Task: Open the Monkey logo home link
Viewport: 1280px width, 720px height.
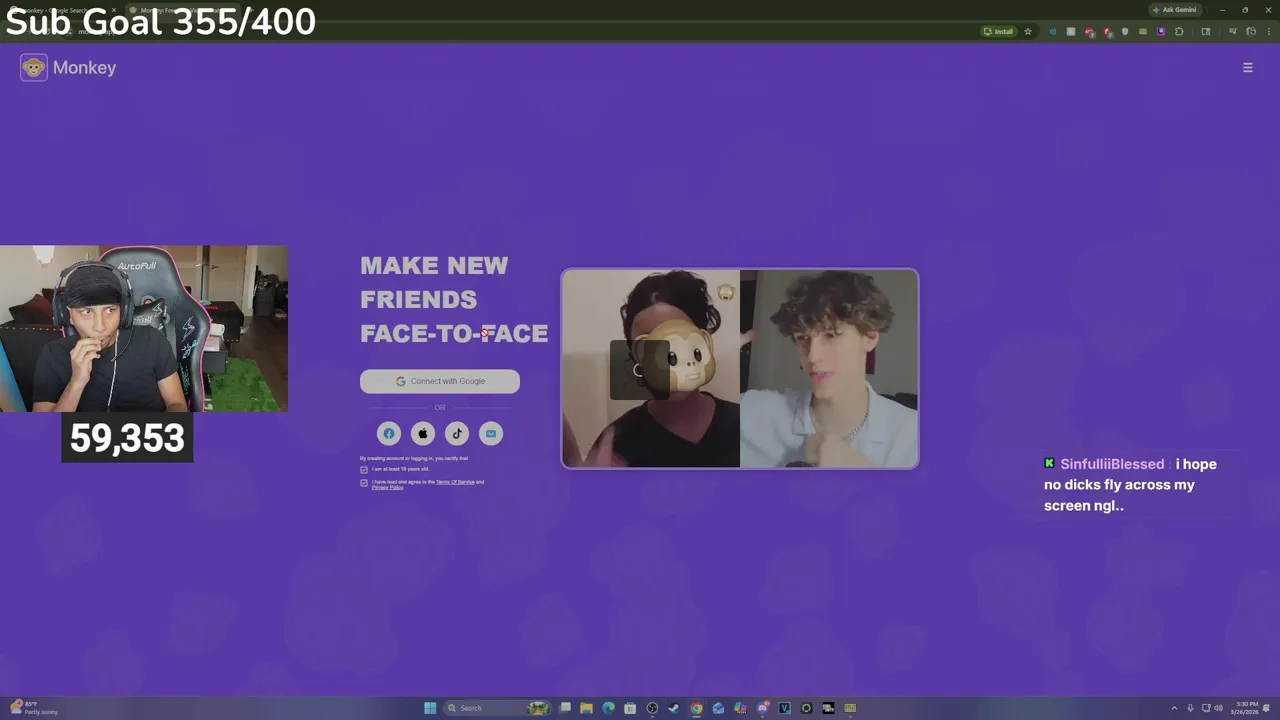Action: (x=68, y=67)
